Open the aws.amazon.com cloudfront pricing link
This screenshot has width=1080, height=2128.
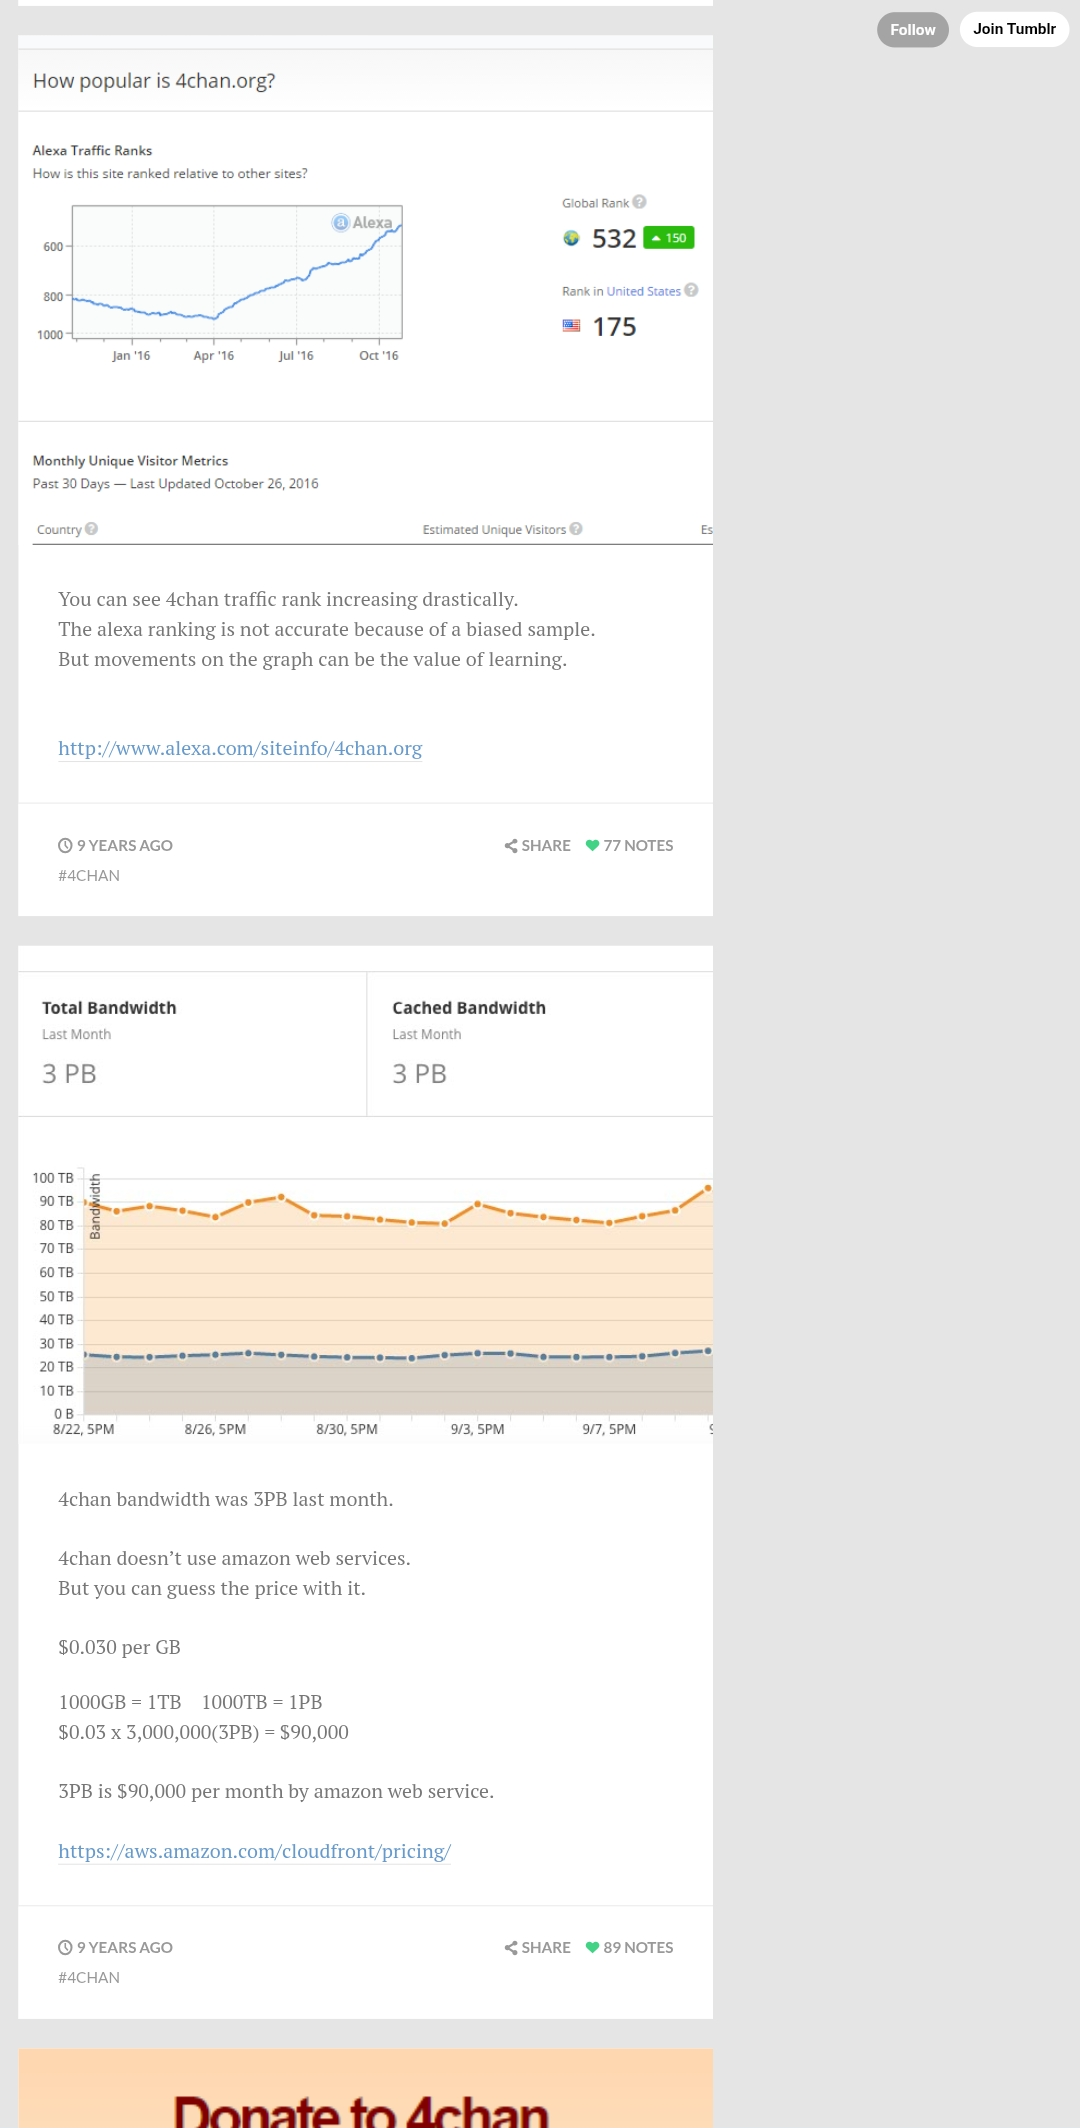[254, 1851]
